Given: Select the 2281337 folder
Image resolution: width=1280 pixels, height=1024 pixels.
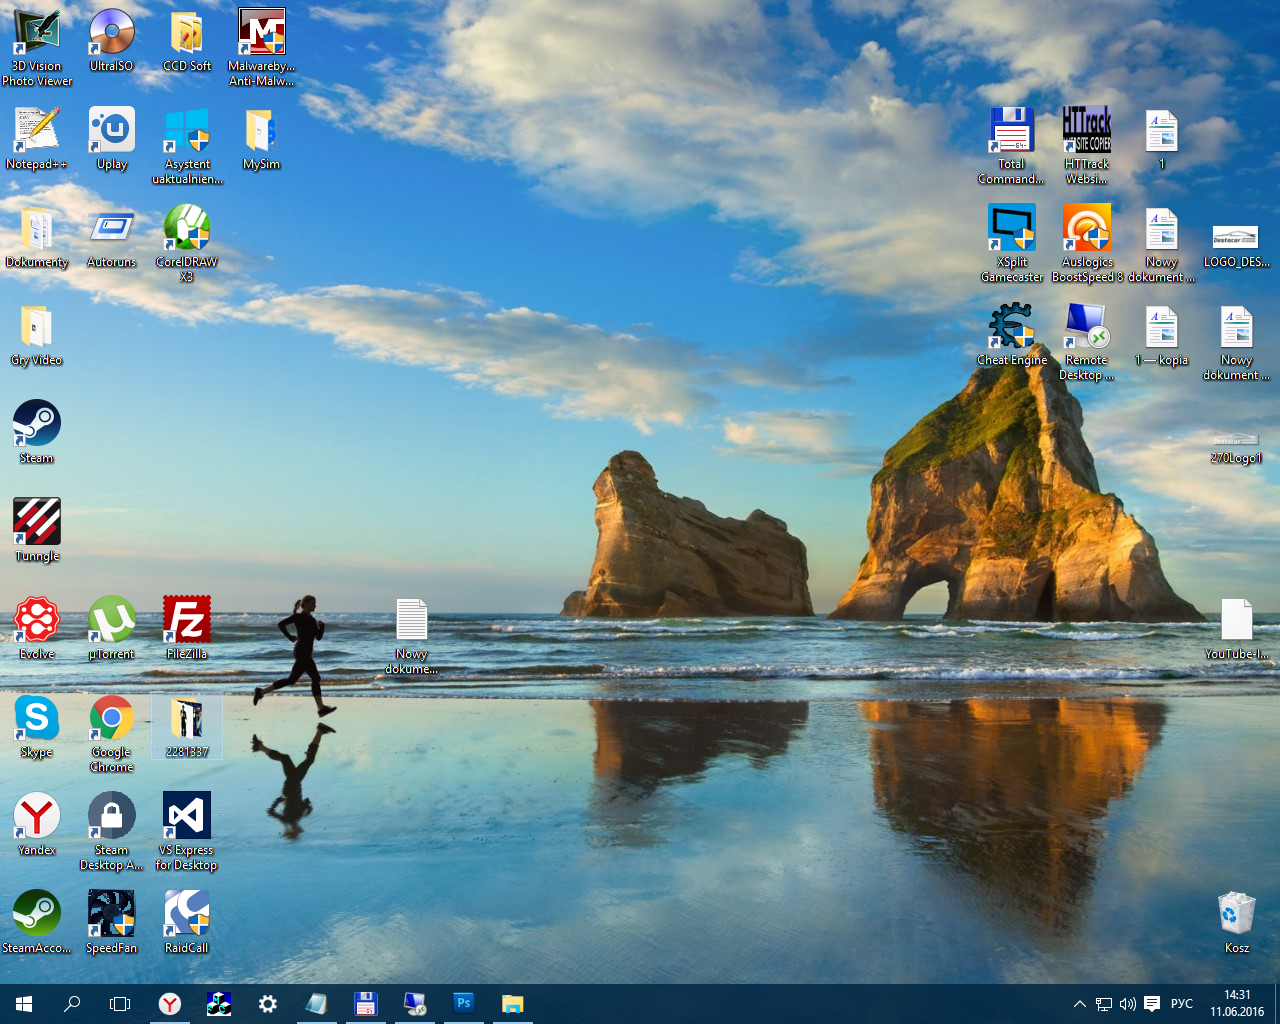Looking at the screenshot, I should click(187, 726).
